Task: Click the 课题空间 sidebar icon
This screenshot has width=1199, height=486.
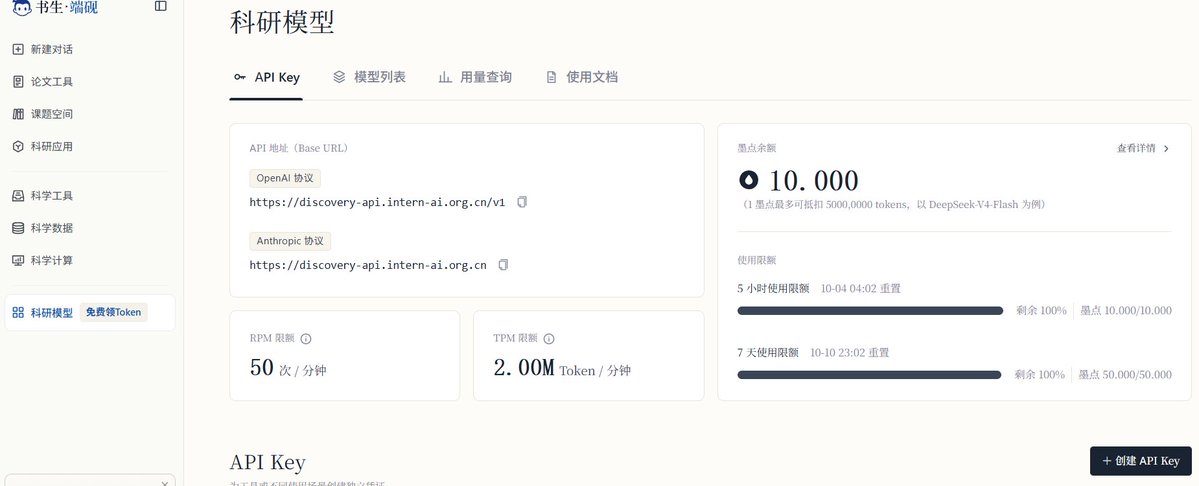Action: point(18,114)
